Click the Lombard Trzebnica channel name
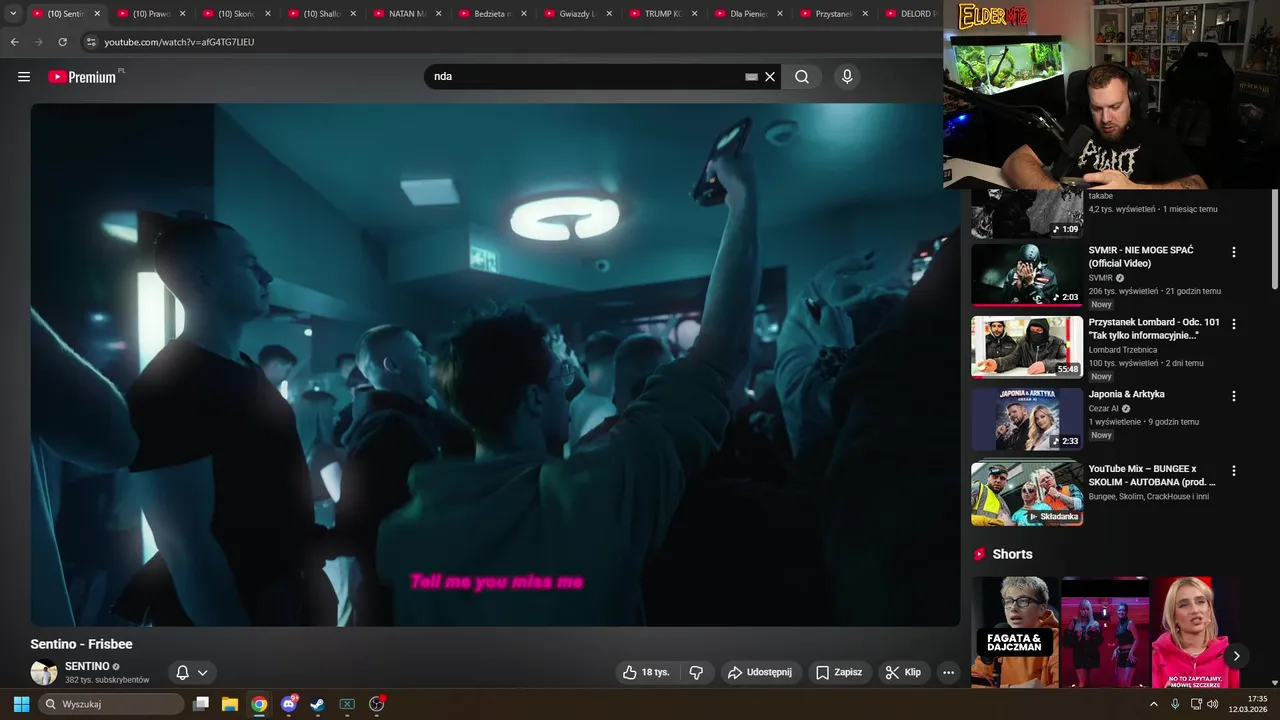This screenshot has height=720, width=1280. (x=1123, y=350)
